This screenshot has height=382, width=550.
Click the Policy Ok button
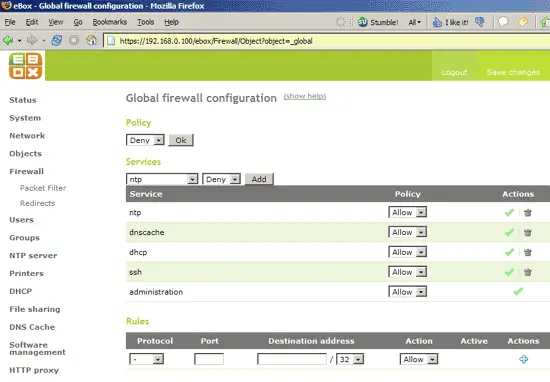point(181,140)
